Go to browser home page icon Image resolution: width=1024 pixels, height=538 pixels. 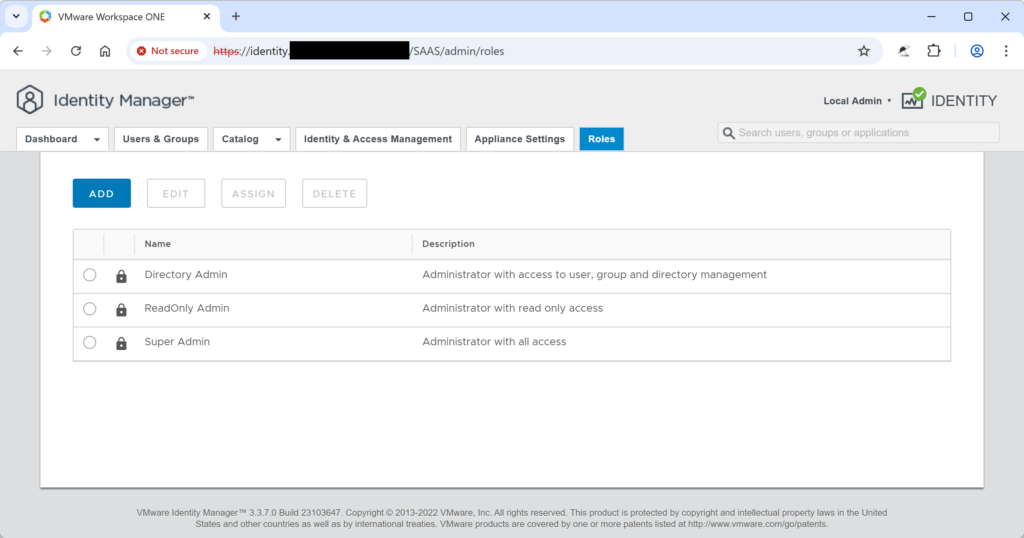point(105,51)
